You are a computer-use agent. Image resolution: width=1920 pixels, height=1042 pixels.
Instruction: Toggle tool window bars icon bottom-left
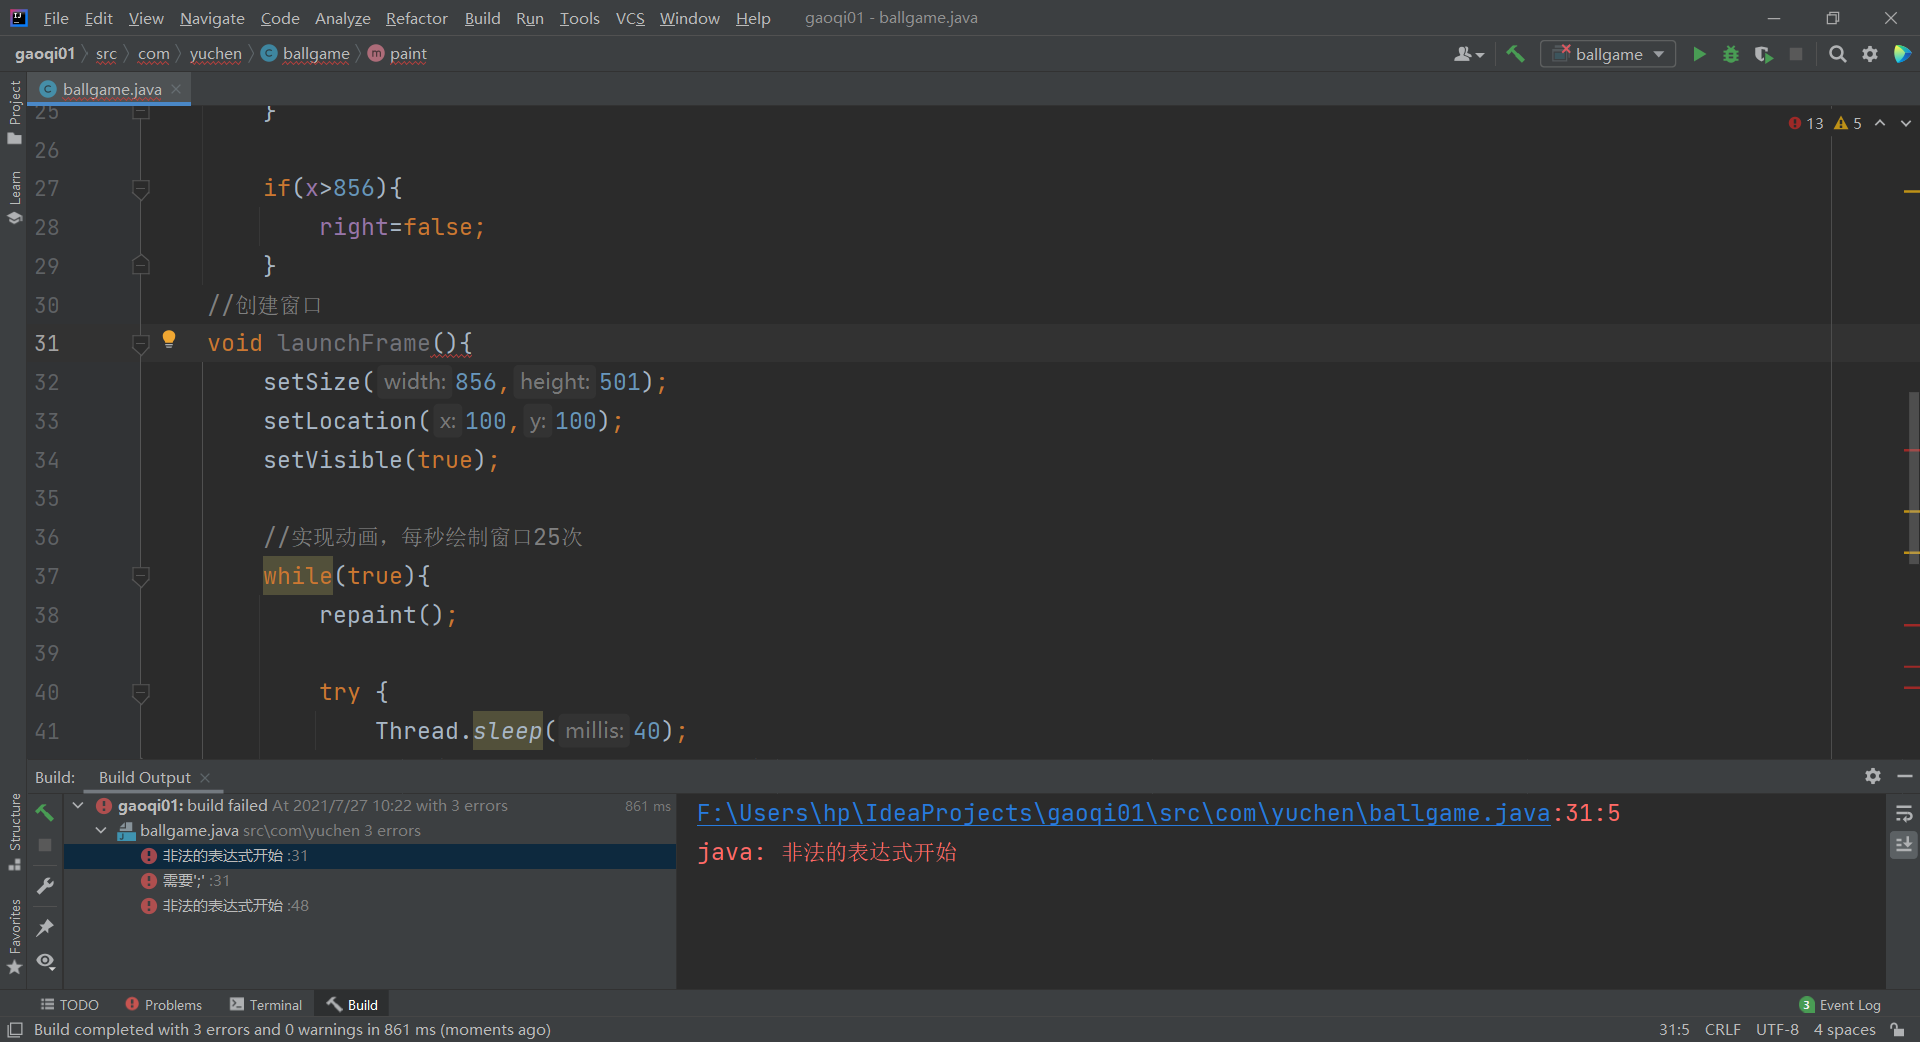coord(15,1029)
